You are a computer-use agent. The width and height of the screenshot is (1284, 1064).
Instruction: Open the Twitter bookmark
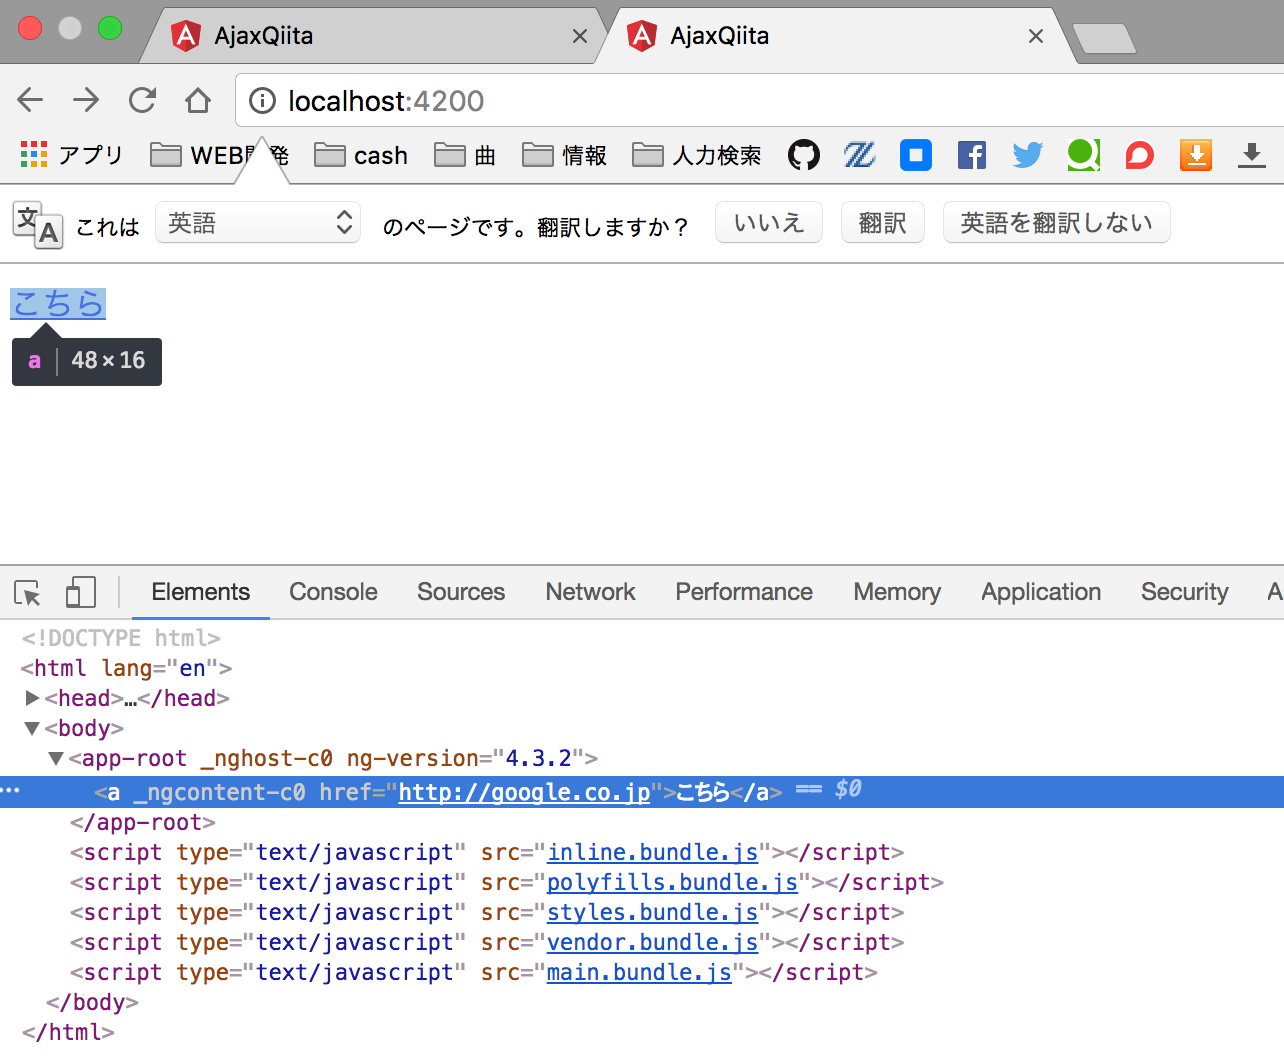1027,155
